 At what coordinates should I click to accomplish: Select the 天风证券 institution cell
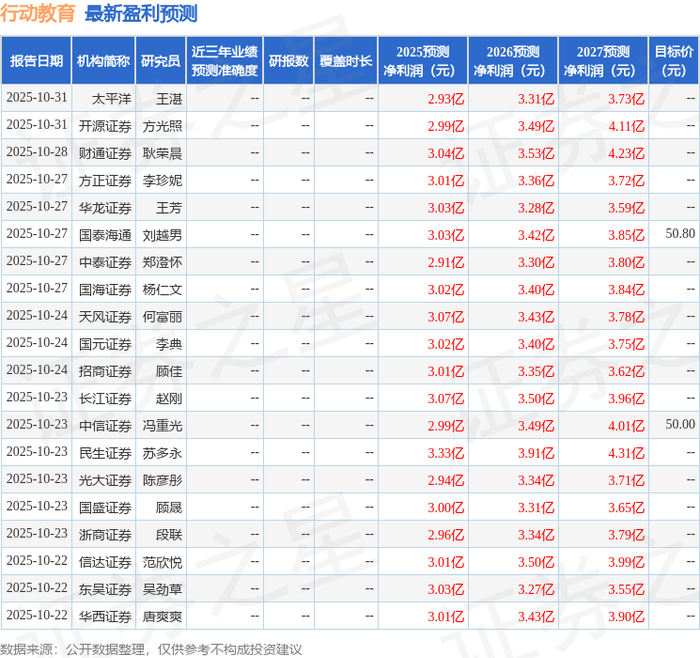(x=105, y=317)
